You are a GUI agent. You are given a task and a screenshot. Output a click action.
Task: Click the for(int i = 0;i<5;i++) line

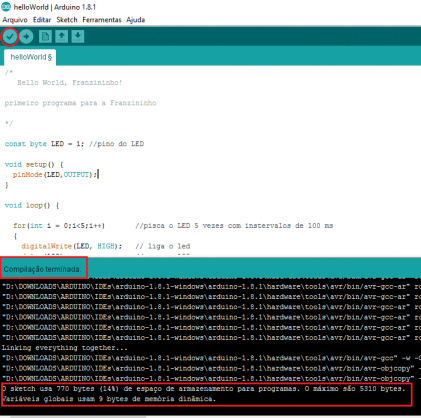[x=59, y=226]
